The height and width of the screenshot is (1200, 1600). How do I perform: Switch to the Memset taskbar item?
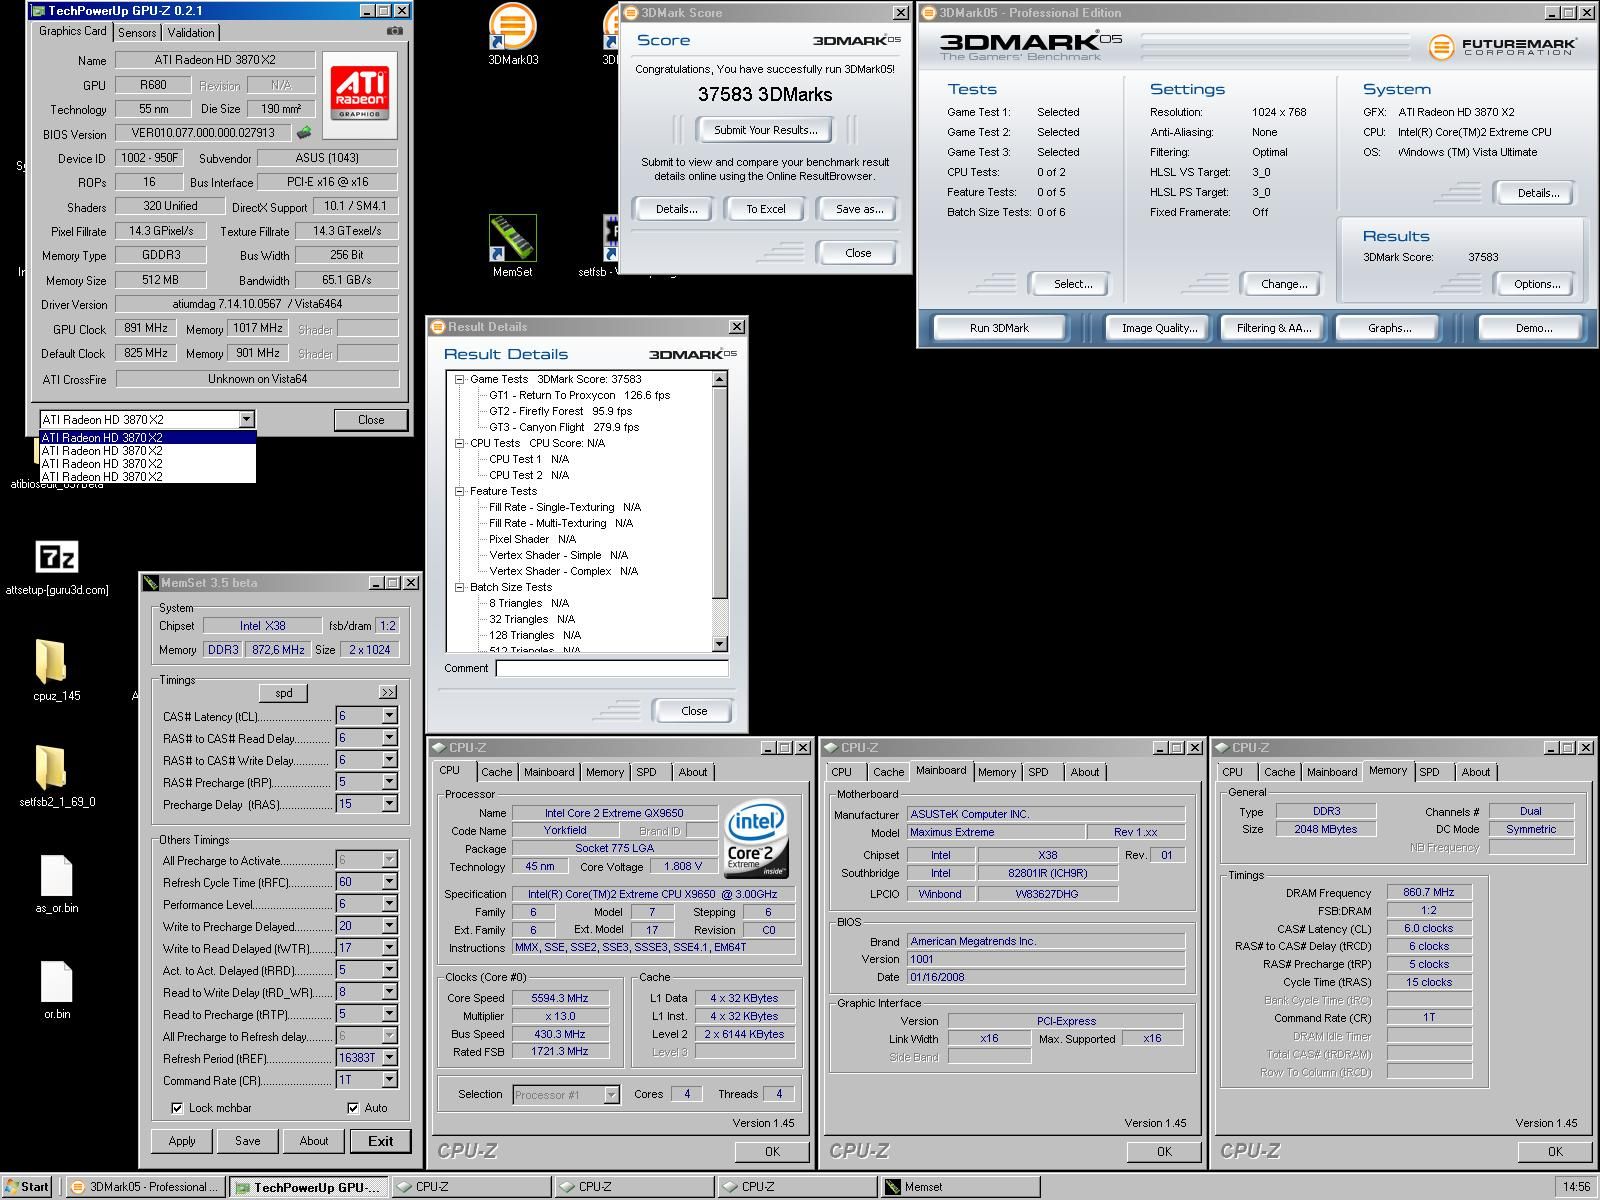point(960,1187)
